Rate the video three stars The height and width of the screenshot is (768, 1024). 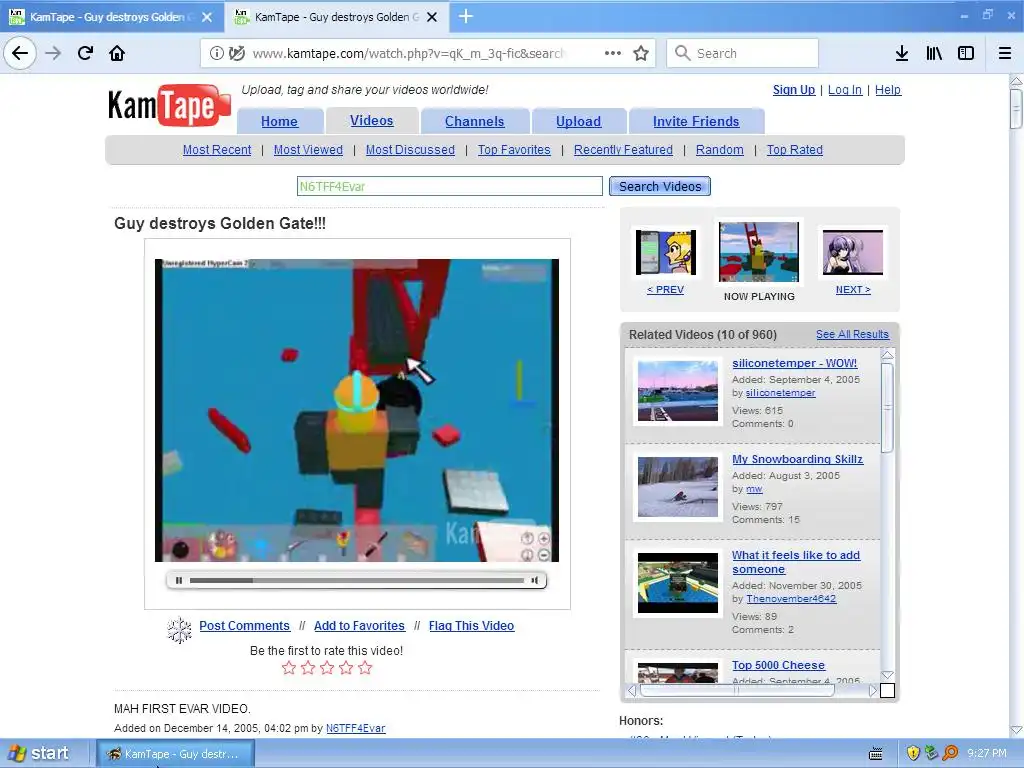pyautogui.click(x=327, y=667)
